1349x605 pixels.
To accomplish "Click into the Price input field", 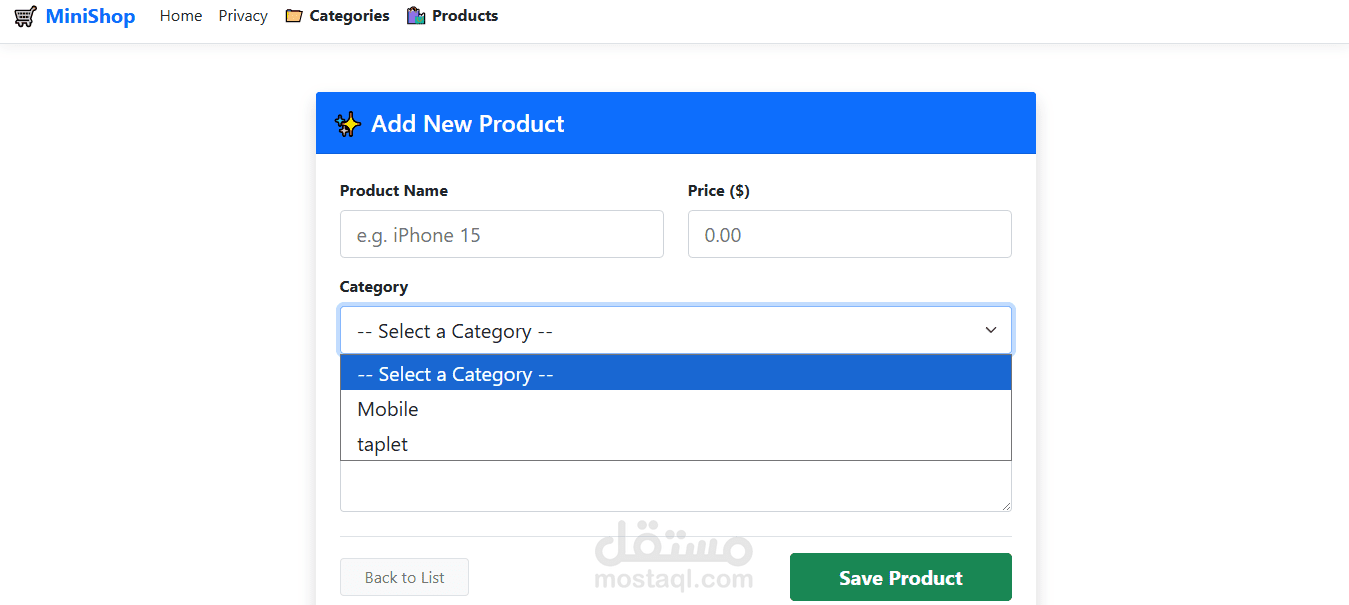I will pyautogui.click(x=849, y=234).
